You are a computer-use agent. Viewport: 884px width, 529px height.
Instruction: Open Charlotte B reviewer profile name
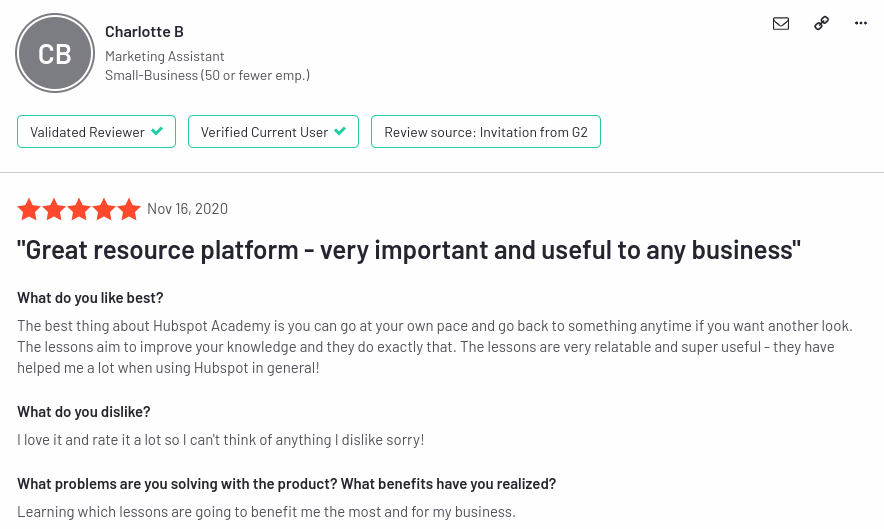pyautogui.click(x=144, y=32)
